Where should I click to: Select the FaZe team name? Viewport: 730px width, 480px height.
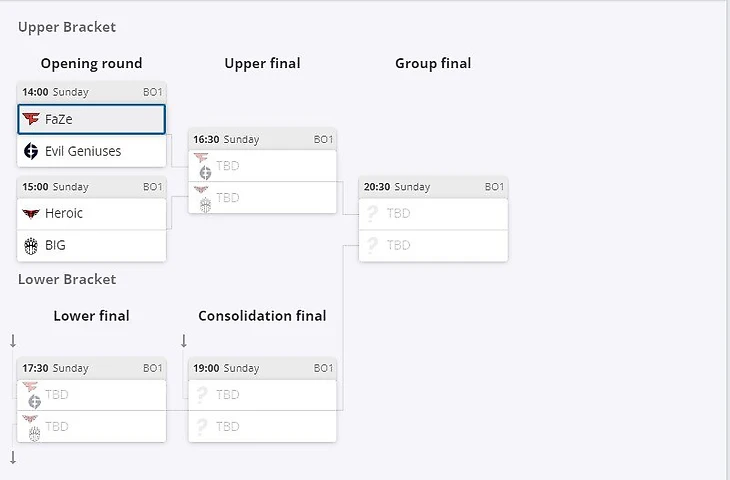59,119
